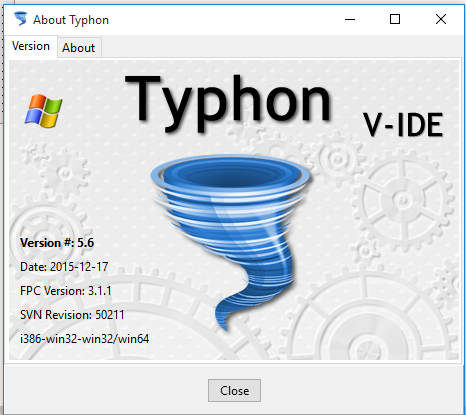
Task: Minimize the About Typhon window
Action: tap(350, 19)
